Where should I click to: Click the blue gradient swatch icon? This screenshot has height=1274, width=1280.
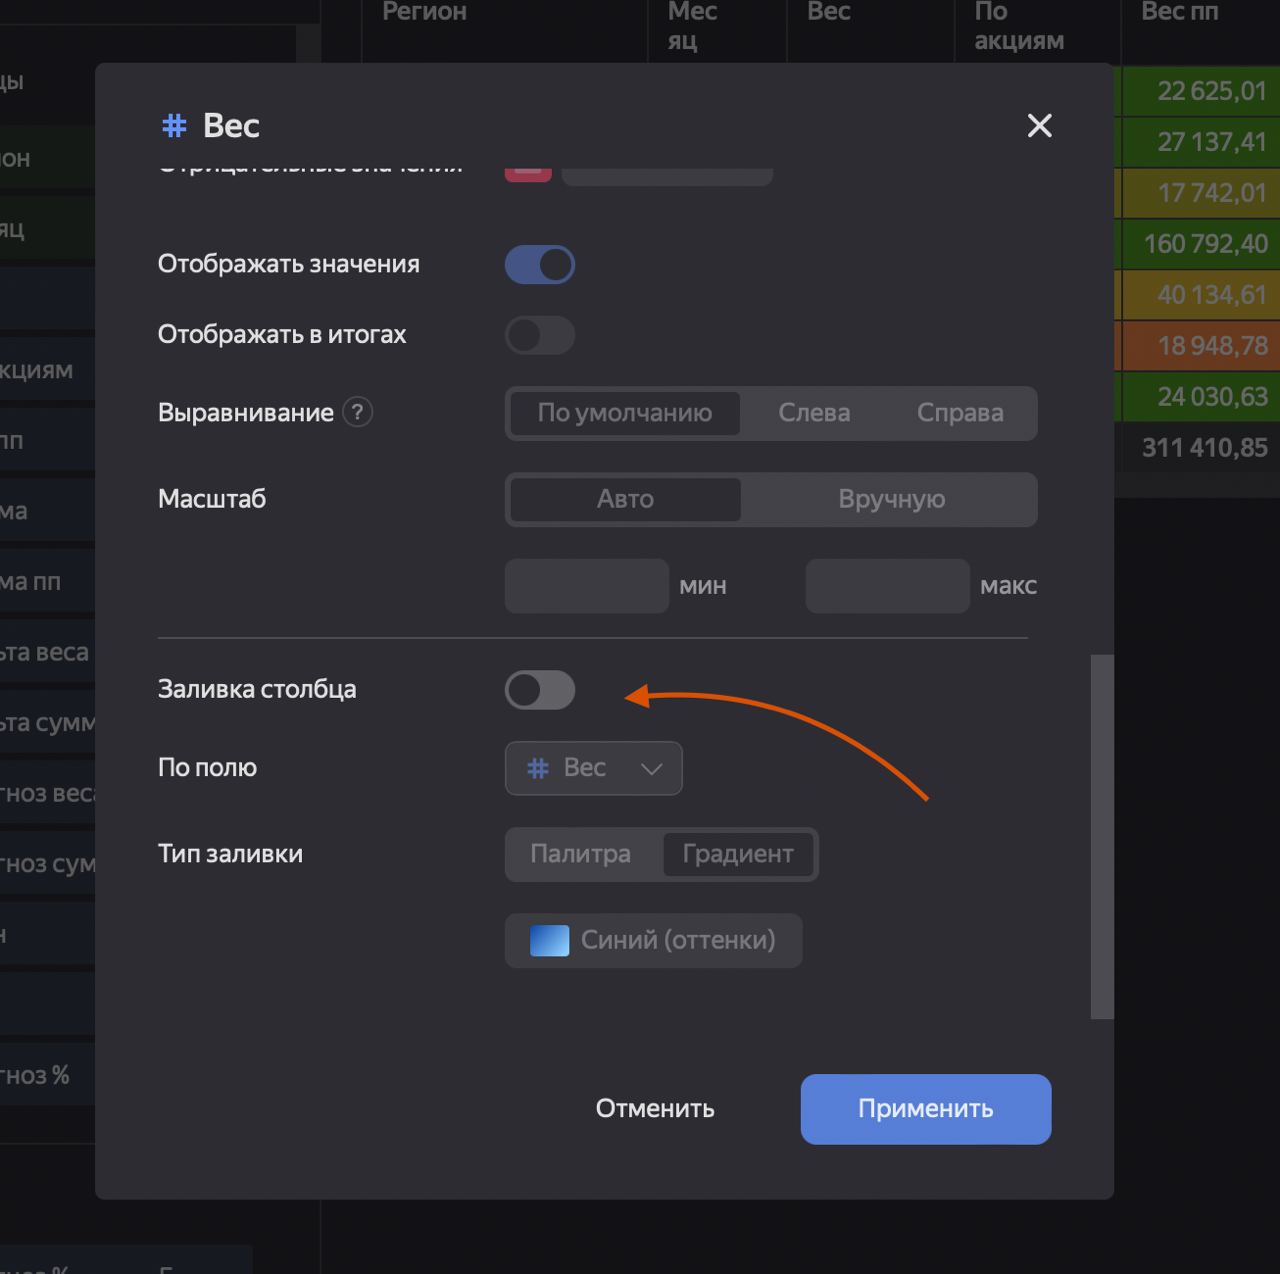coord(549,940)
